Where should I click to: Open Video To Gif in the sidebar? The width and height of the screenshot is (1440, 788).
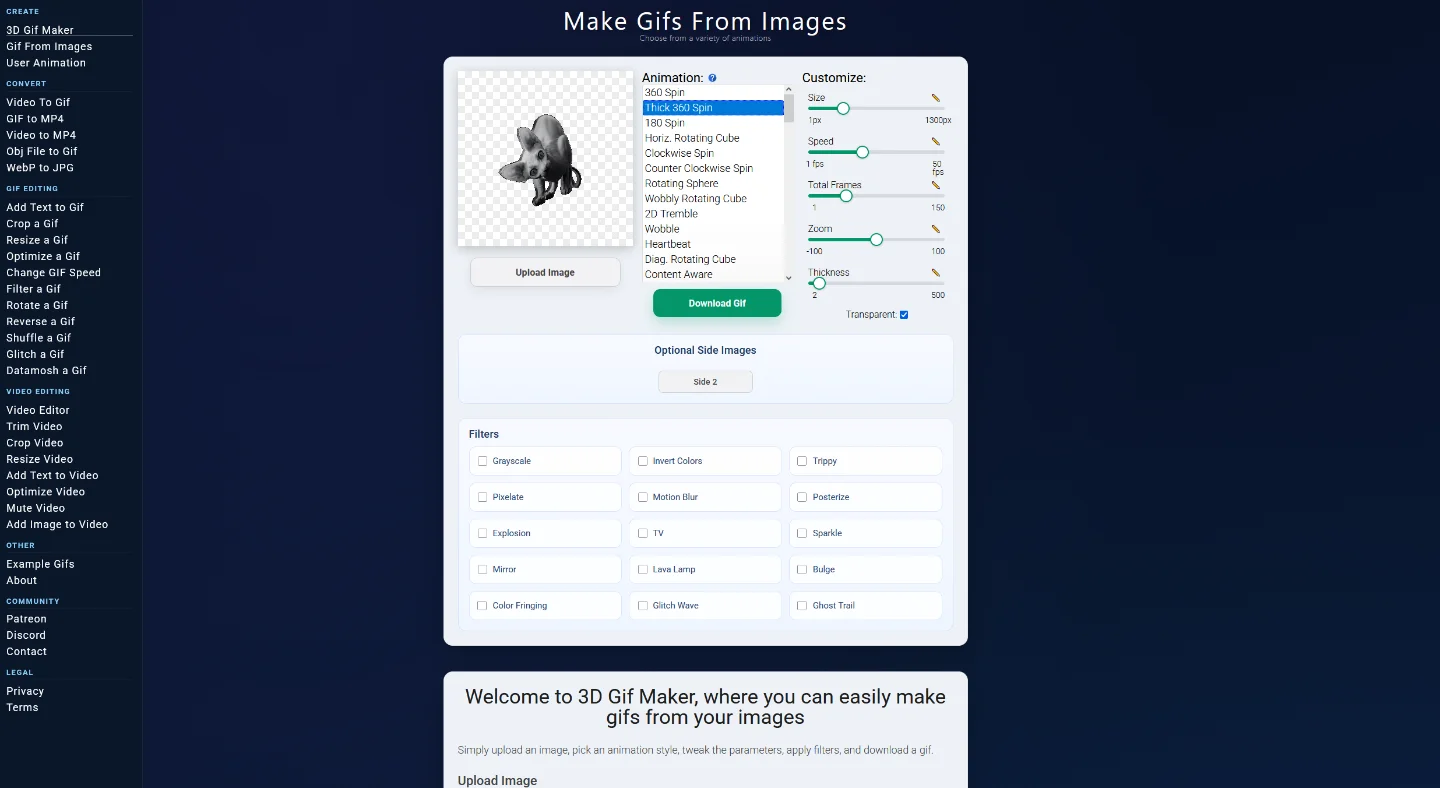pos(38,102)
